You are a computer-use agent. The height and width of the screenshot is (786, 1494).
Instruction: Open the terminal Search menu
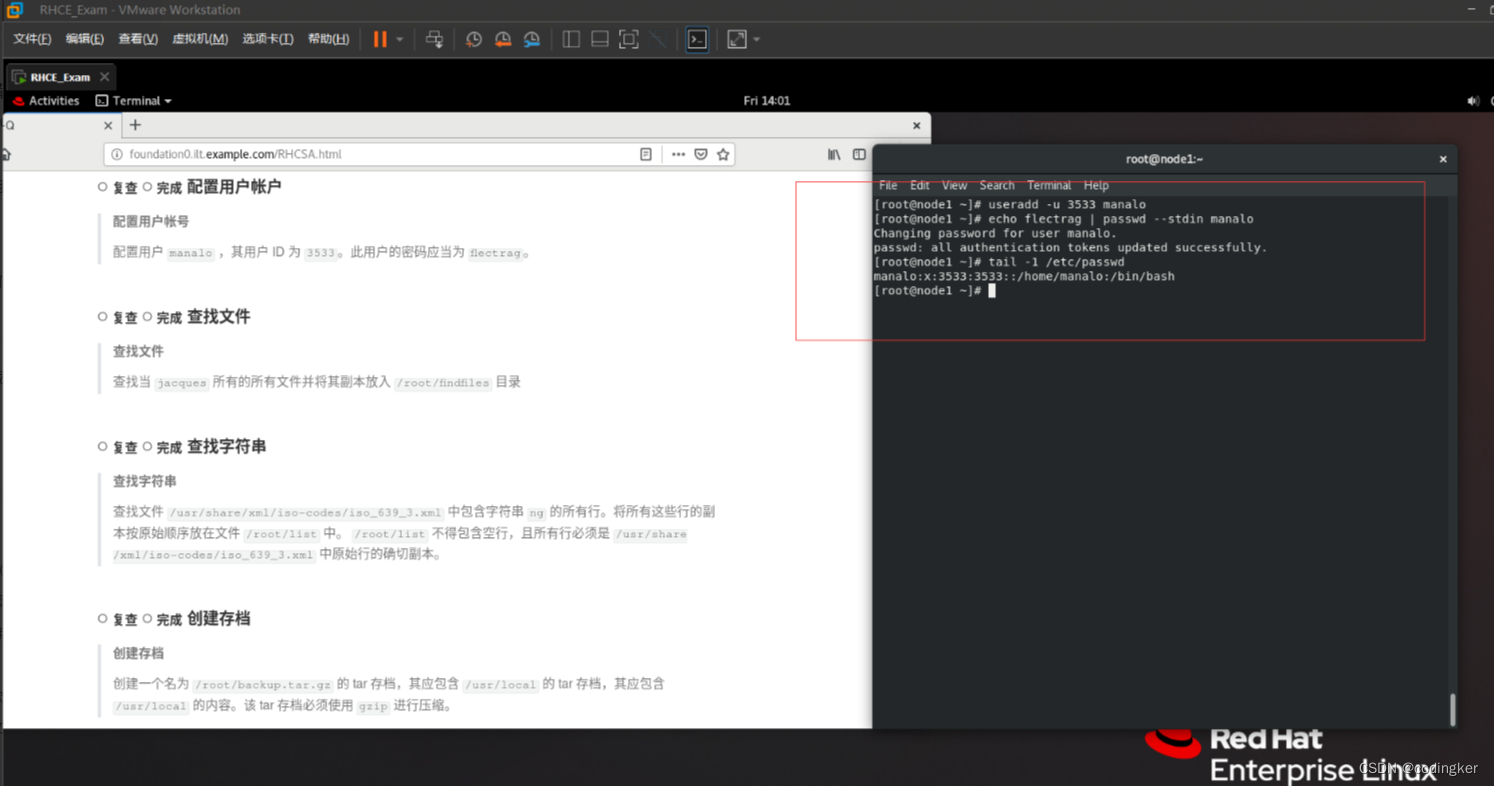(997, 185)
